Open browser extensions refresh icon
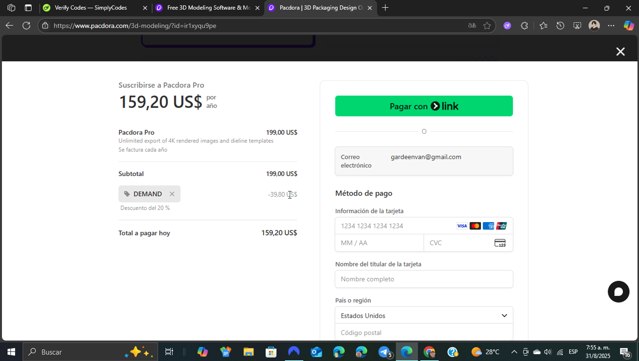The height and width of the screenshot is (361, 639). [524, 26]
